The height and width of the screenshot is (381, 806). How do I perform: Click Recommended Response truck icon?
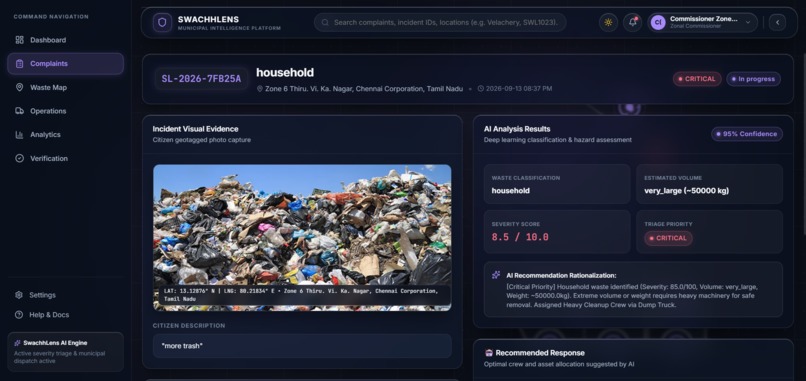489,353
